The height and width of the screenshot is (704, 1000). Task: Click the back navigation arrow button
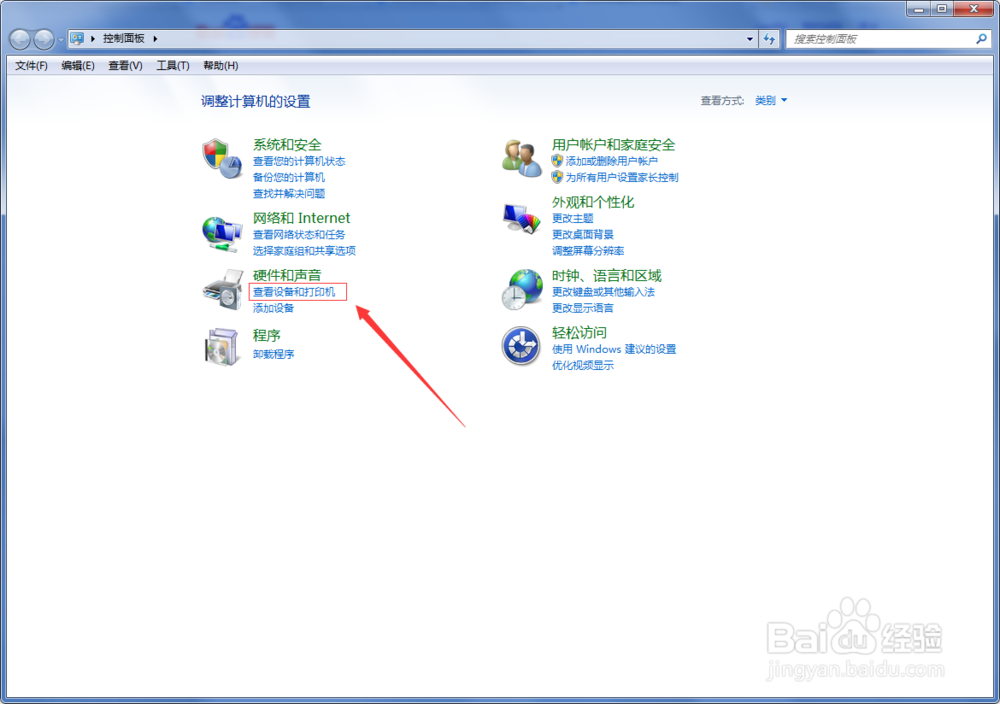point(20,40)
